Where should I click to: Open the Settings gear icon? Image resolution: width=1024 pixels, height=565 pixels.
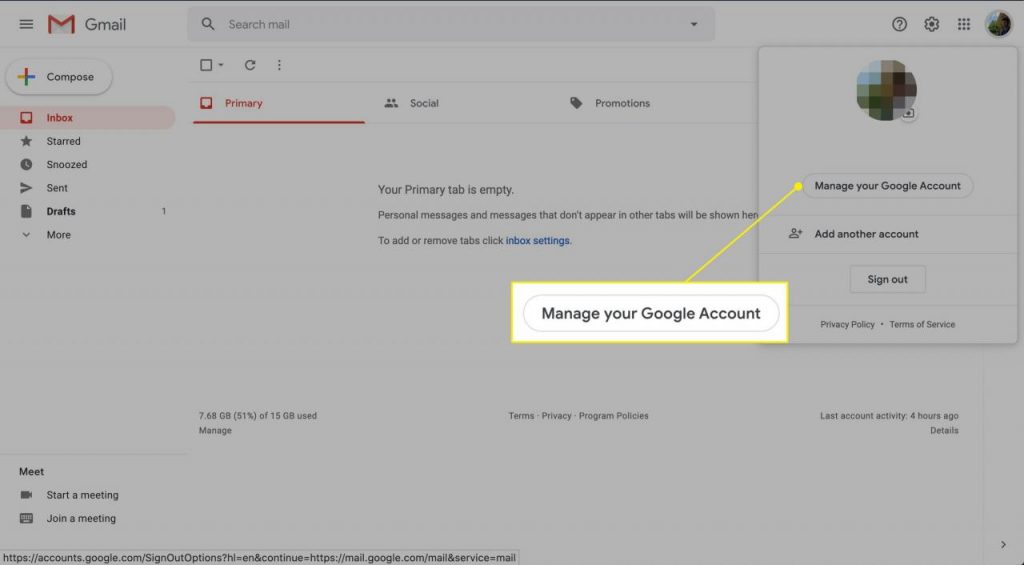(931, 24)
